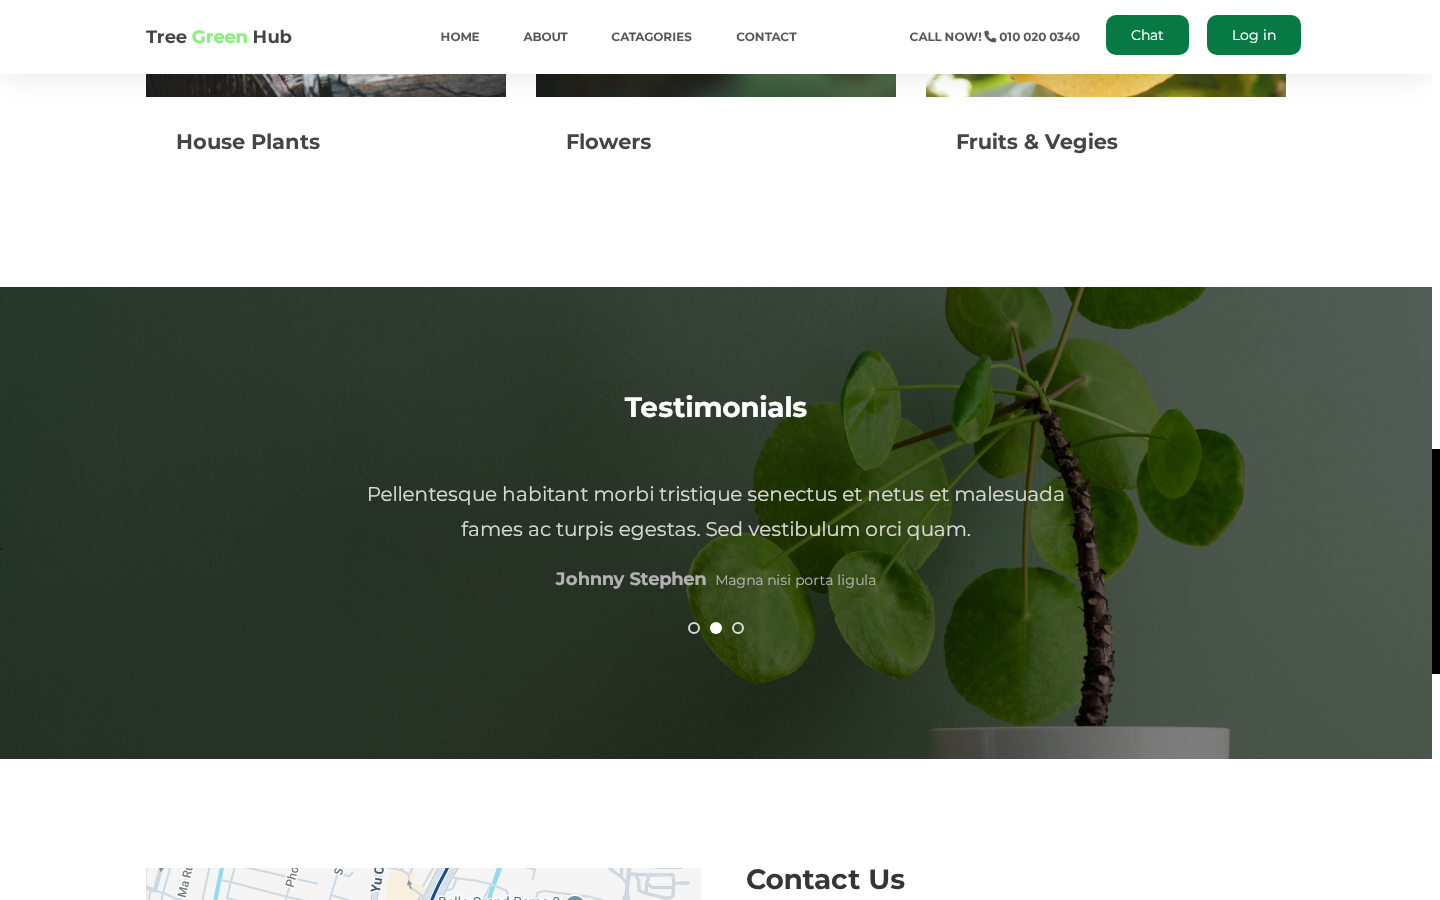The width and height of the screenshot is (1440, 900).
Task: Click the Tree Green Hub logo
Action: (219, 37)
